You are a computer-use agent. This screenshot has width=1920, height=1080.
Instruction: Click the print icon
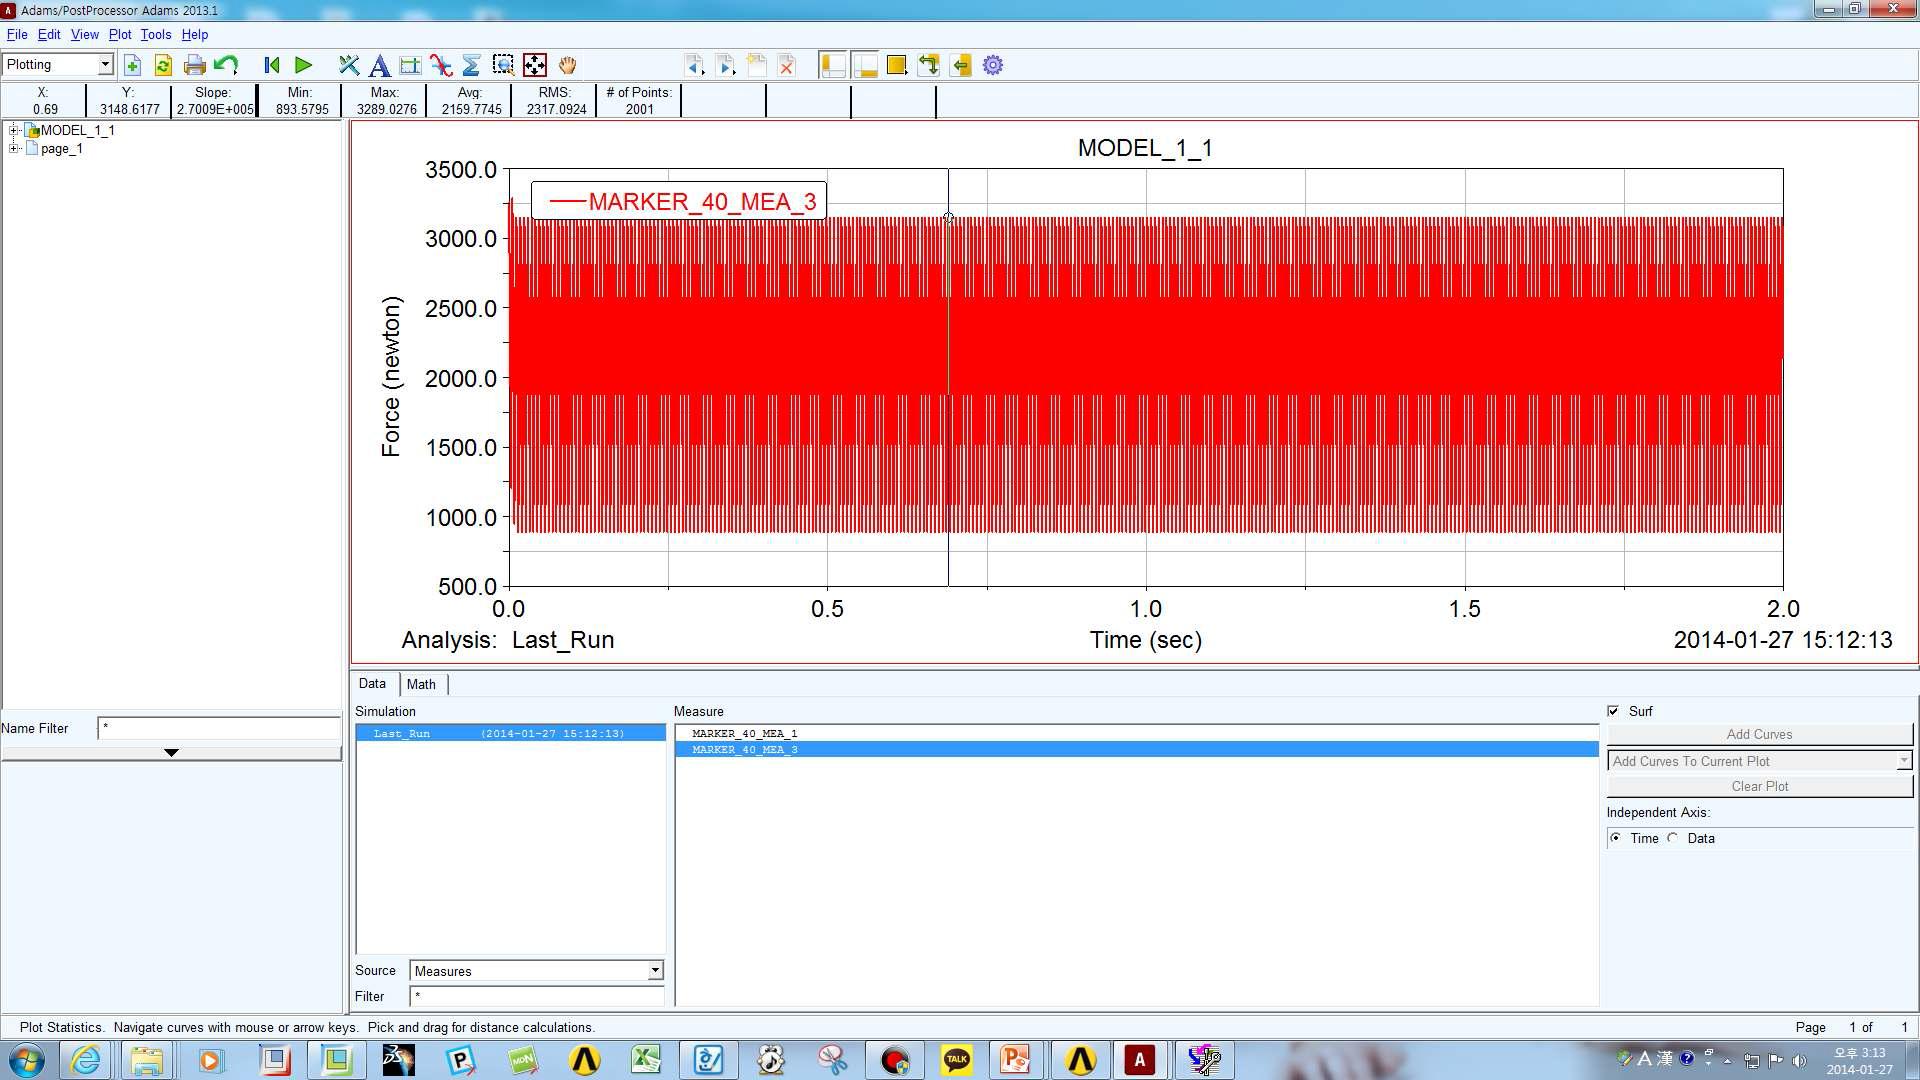pos(195,66)
